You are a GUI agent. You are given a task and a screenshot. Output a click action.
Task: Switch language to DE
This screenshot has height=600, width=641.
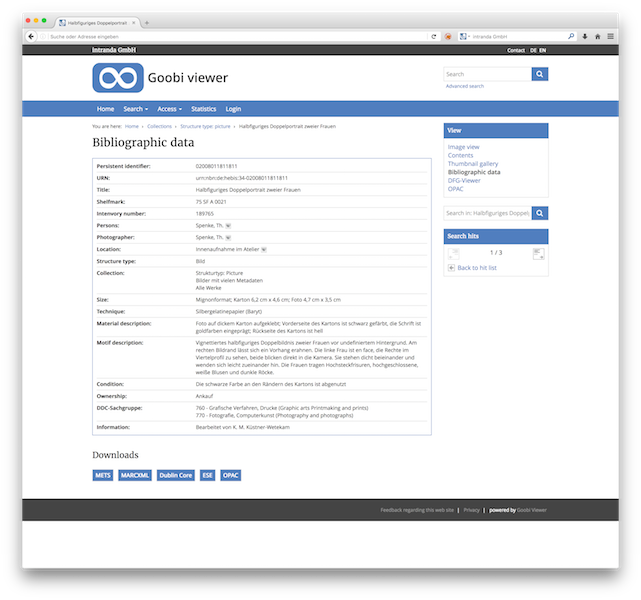533,50
